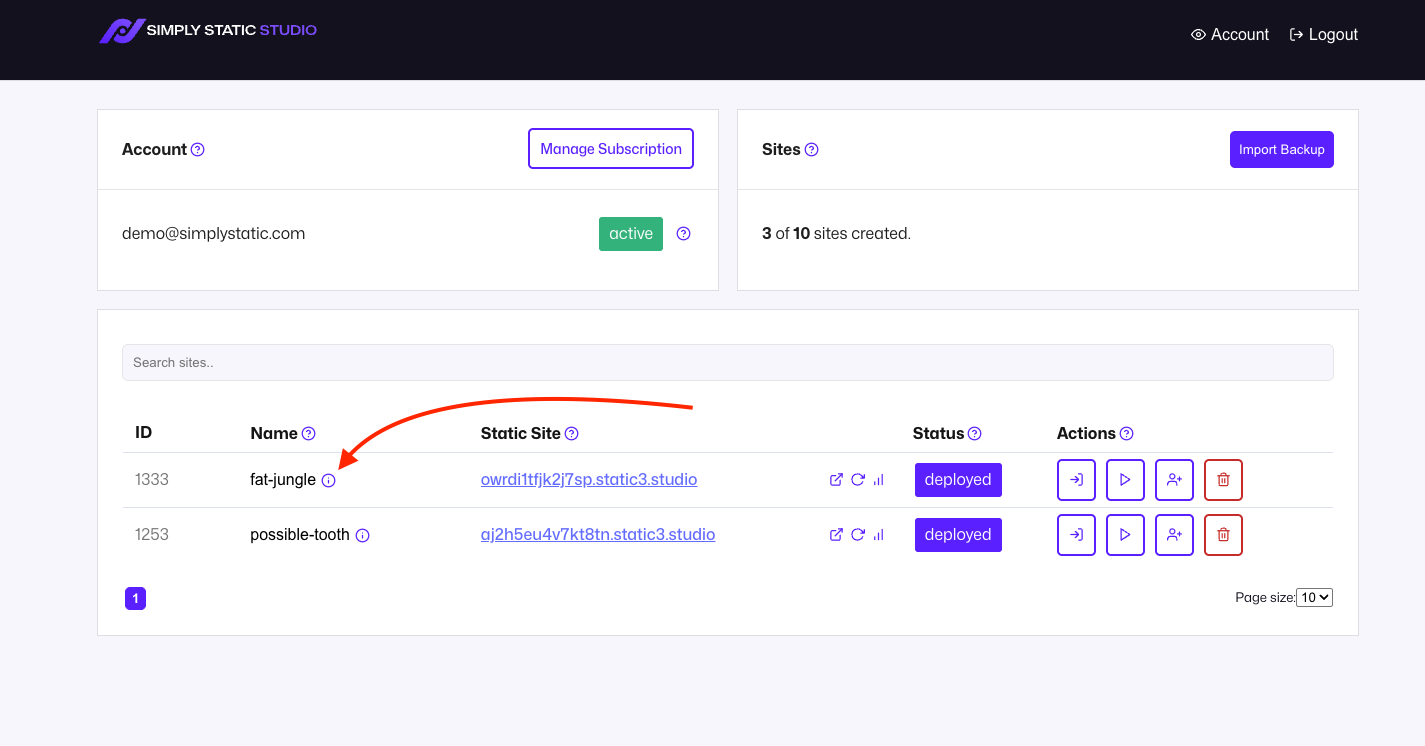The height and width of the screenshot is (746, 1425).
Task: Click help icon next to Actions column
Action: (x=1127, y=434)
